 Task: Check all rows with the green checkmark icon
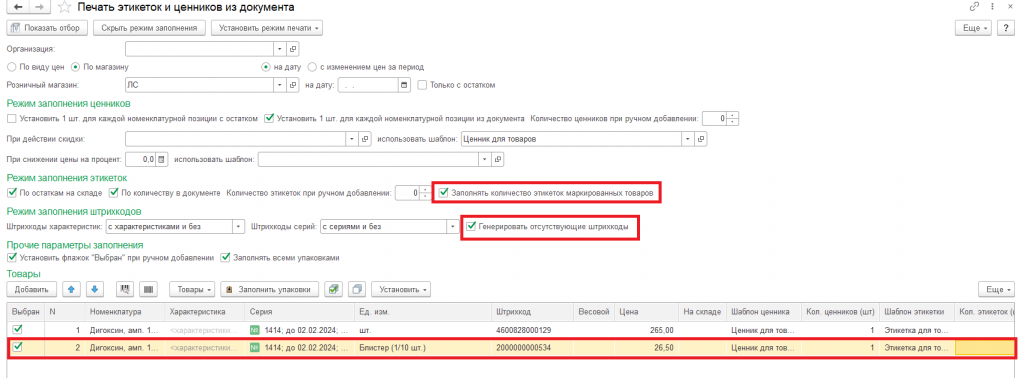tap(334, 289)
